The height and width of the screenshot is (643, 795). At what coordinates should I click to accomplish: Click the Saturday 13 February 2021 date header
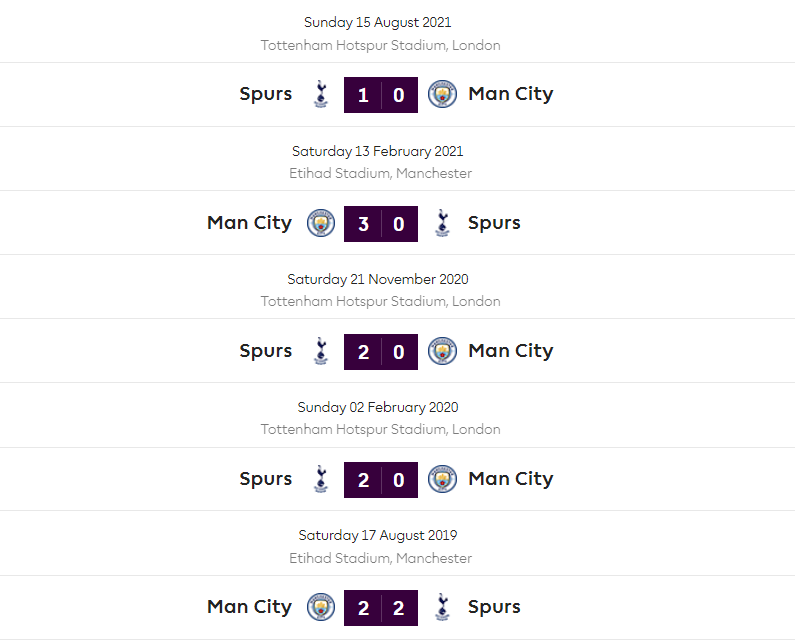378,152
